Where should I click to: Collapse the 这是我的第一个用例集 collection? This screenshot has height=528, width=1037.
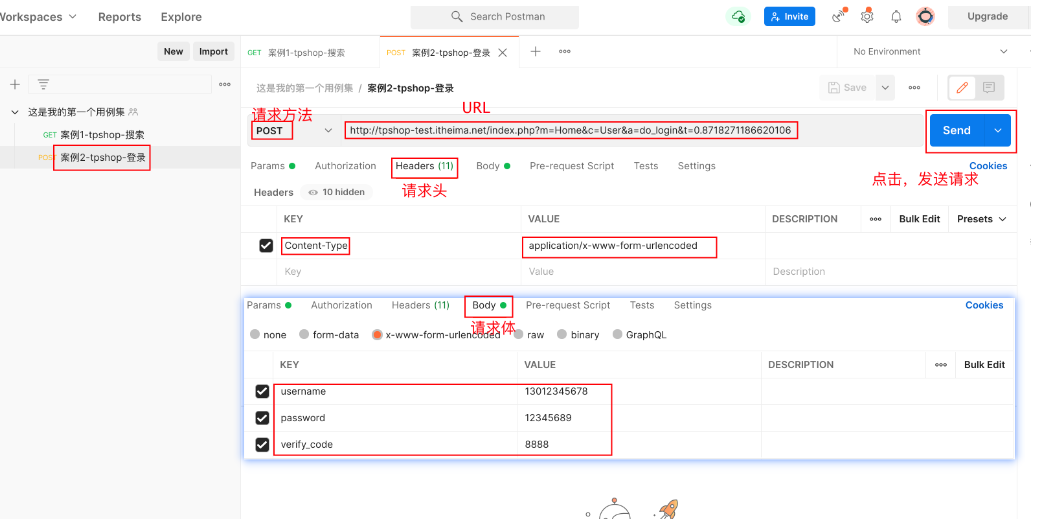(x=15, y=112)
